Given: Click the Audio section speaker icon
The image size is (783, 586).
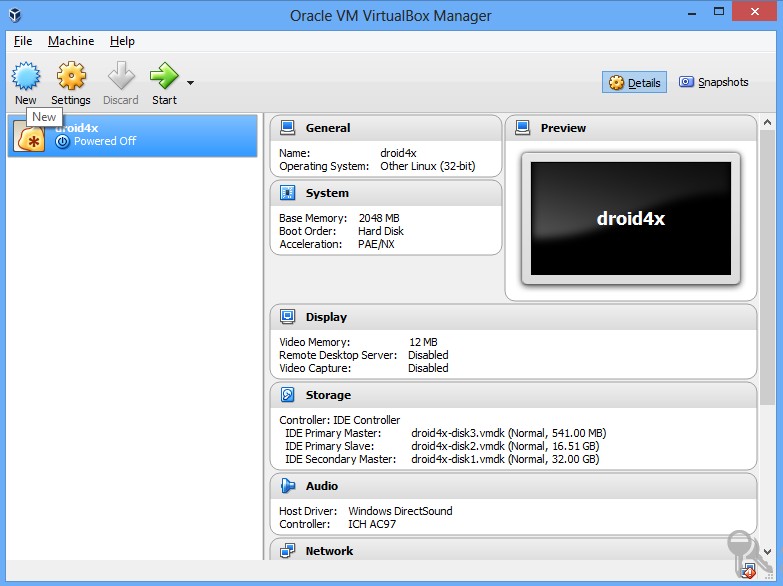Looking at the screenshot, I should tap(288, 486).
